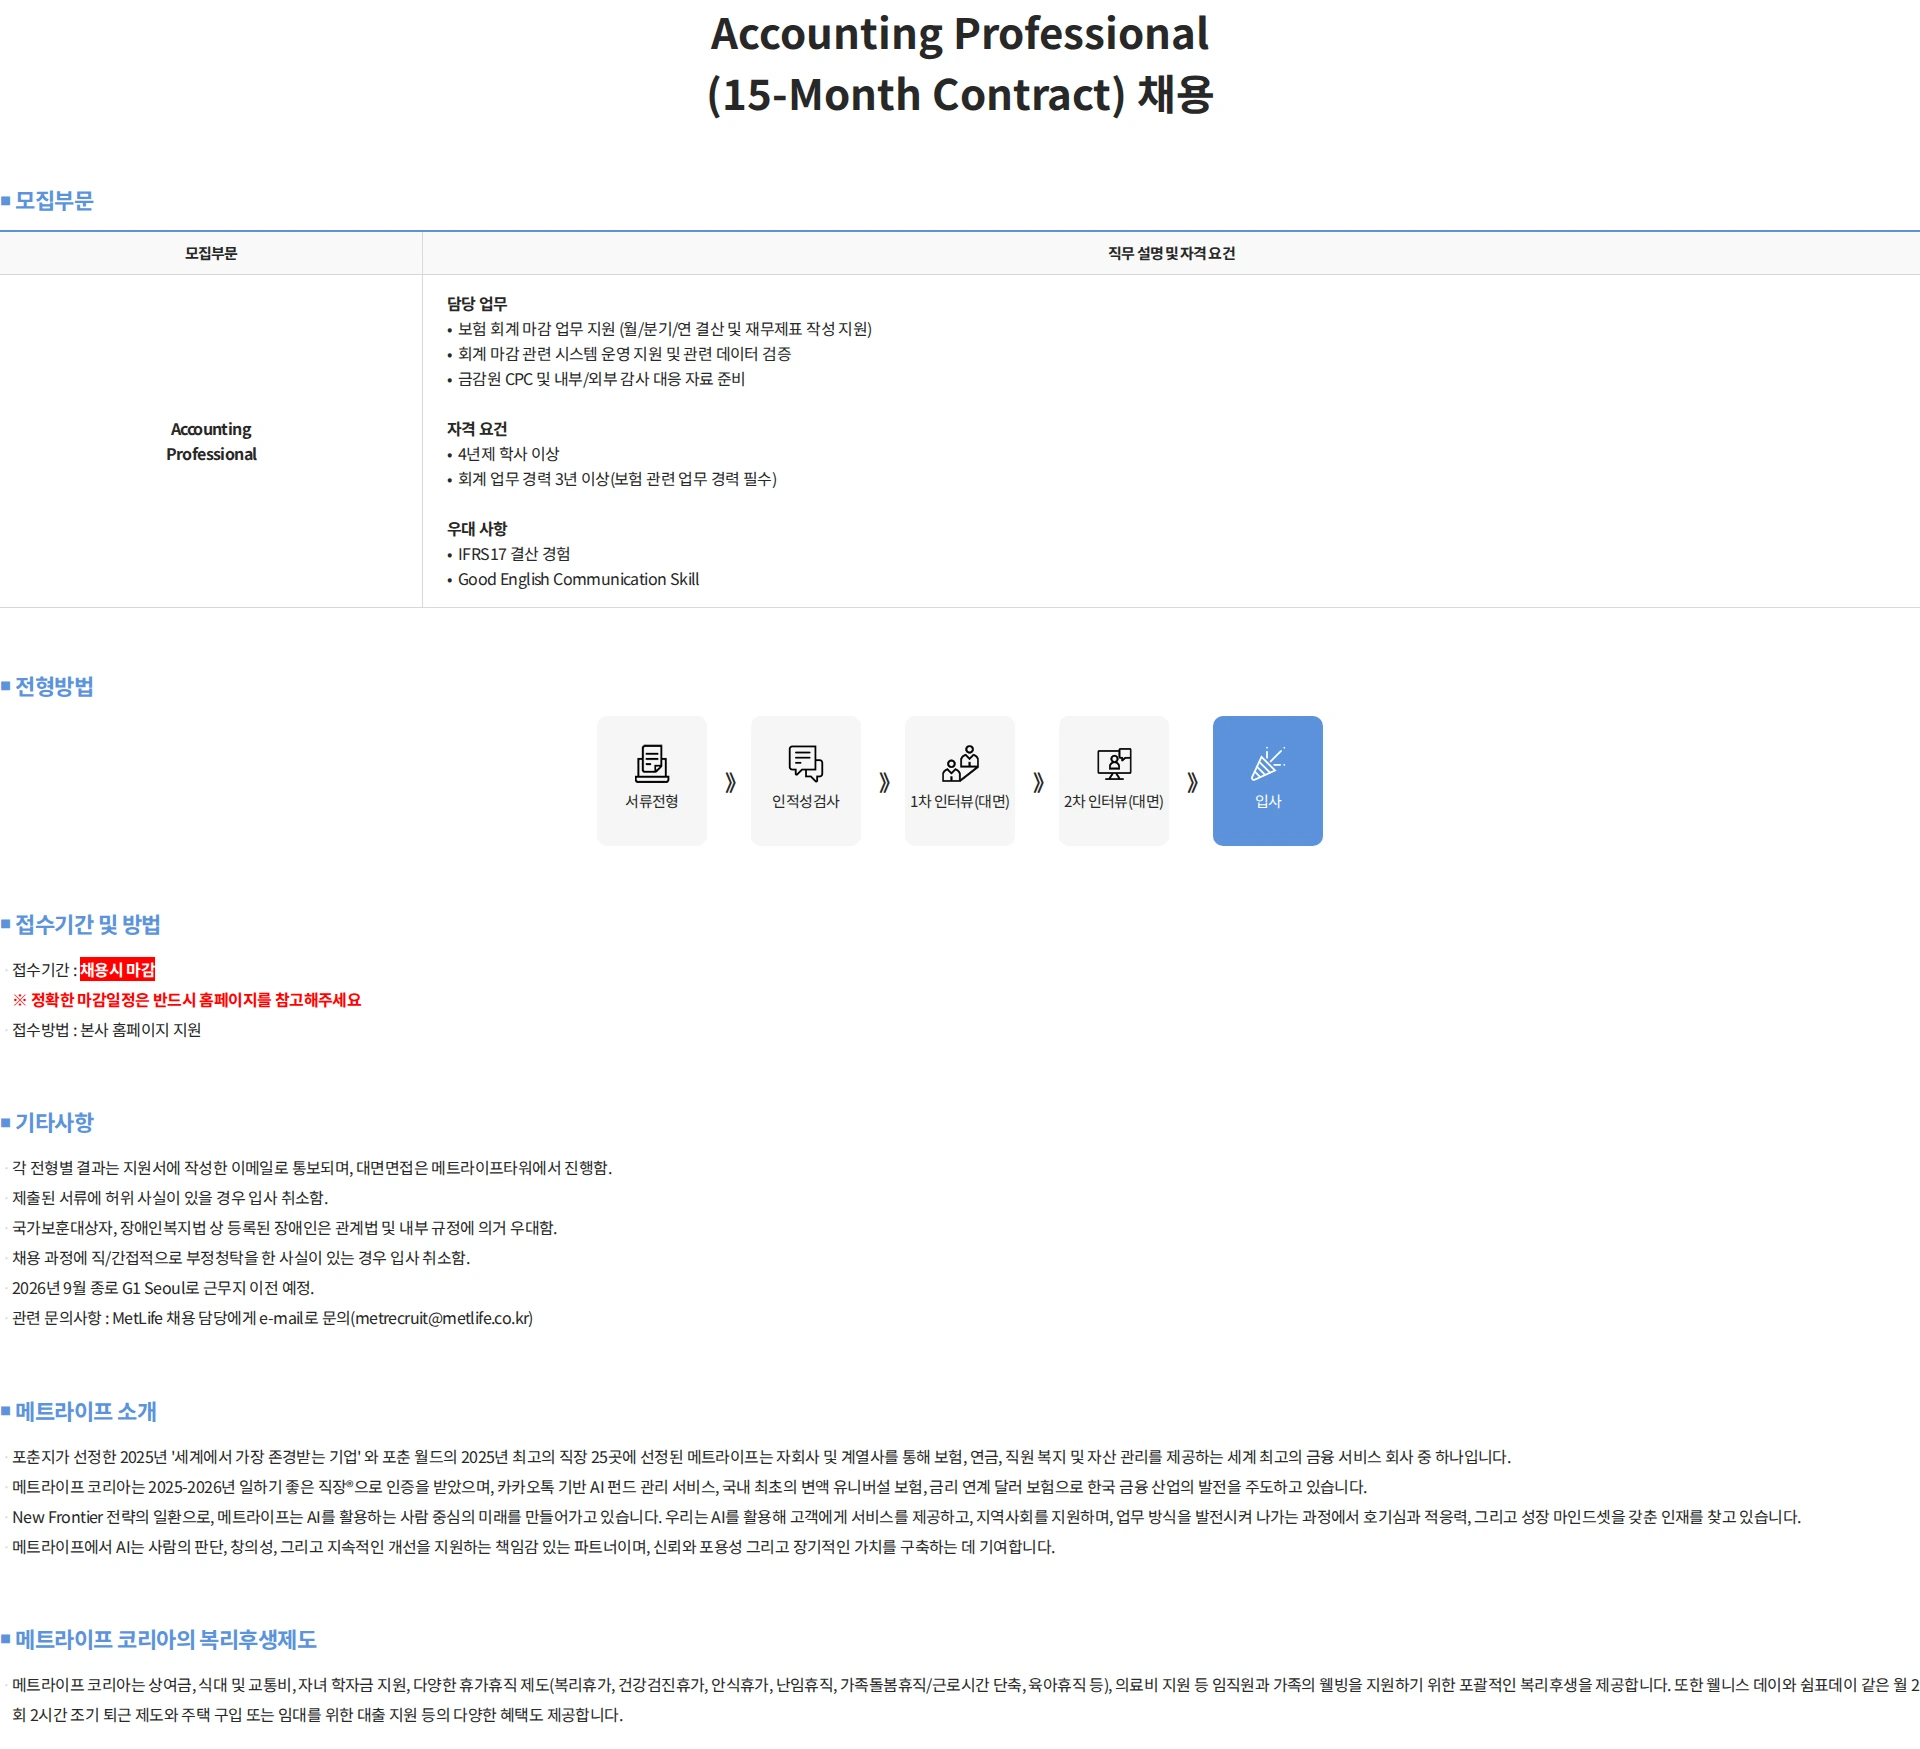Click the 기타사항 section heading
The height and width of the screenshot is (1749, 1920).
coord(54,1123)
